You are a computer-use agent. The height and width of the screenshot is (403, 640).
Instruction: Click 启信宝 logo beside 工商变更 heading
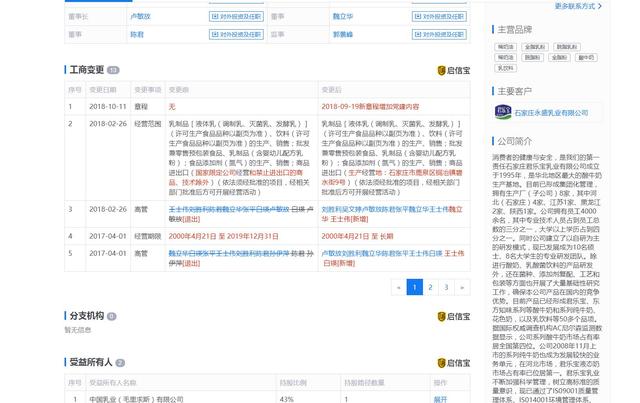pos(453,70)
